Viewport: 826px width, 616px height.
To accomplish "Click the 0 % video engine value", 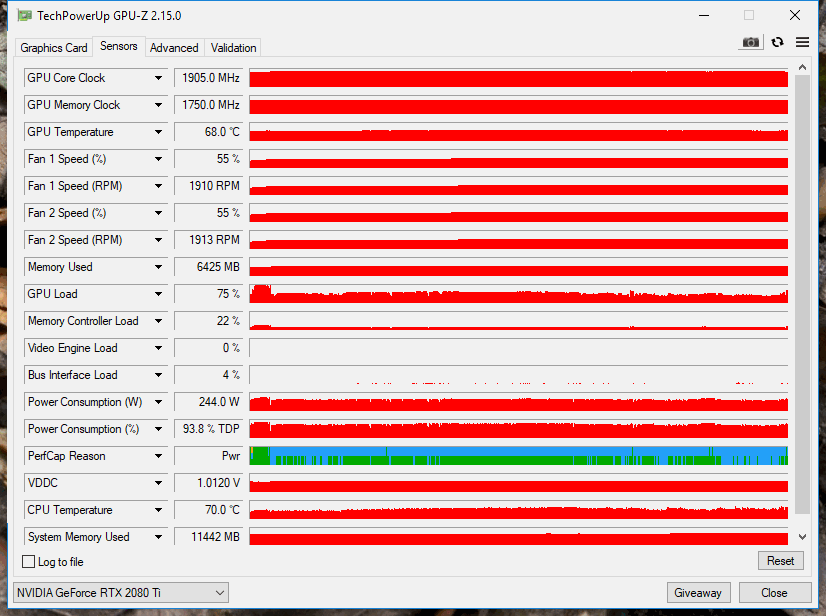I will coord(209,348).
